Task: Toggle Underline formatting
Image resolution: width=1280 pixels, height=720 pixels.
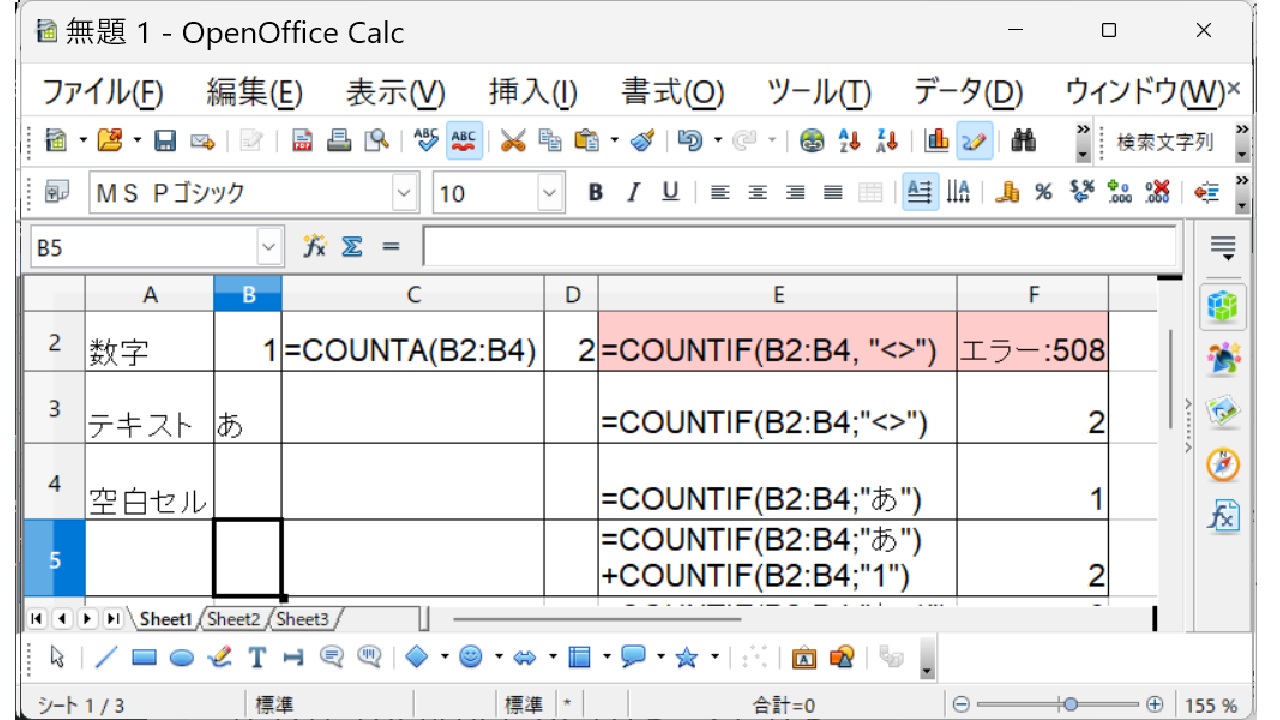Action: click(x=670, y=192)
